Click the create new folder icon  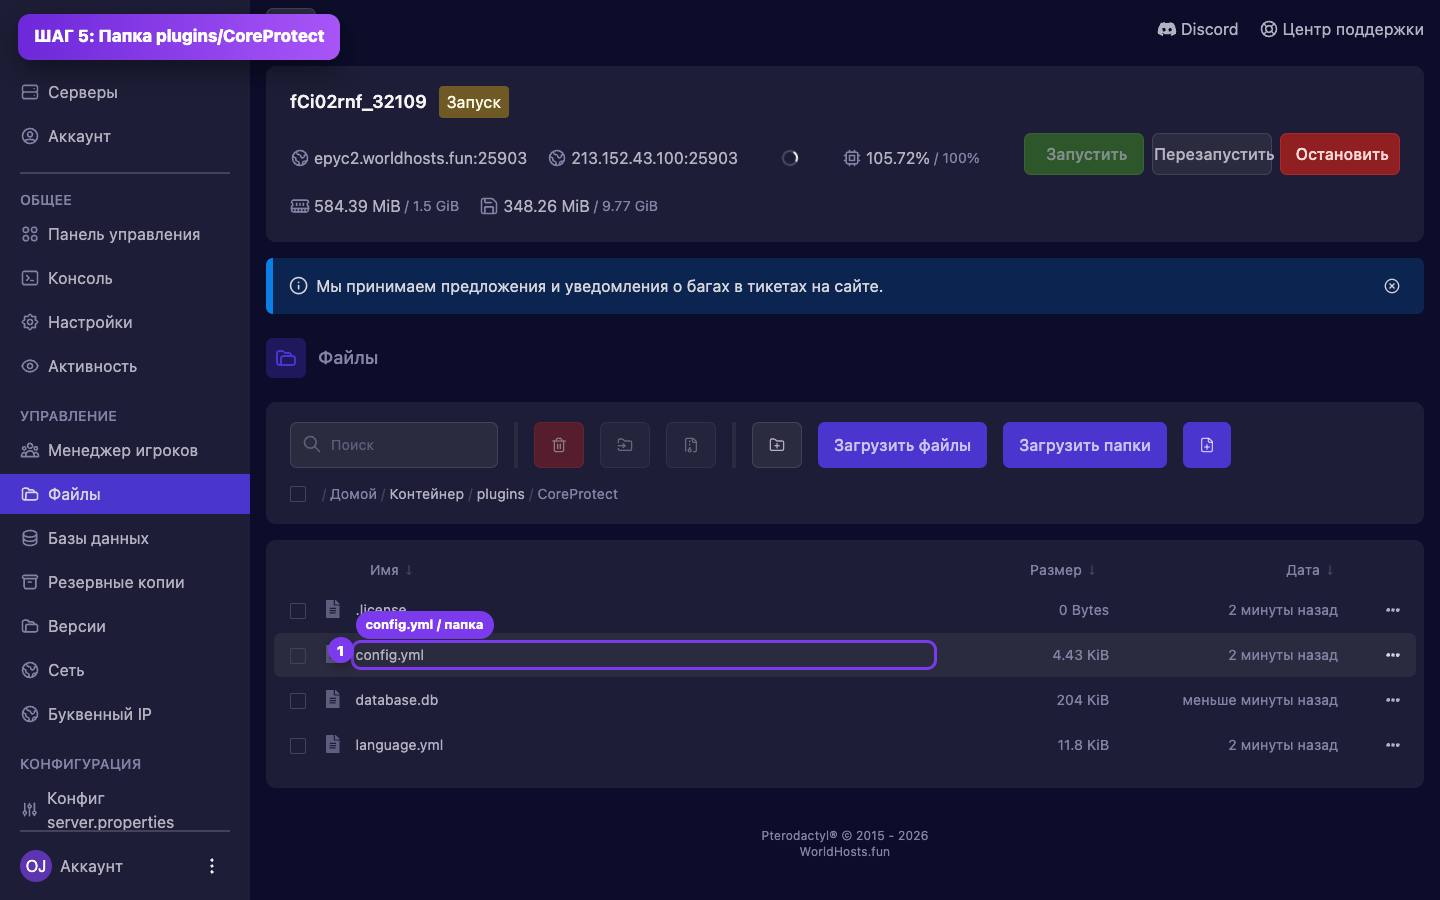(x=777, y=445)
